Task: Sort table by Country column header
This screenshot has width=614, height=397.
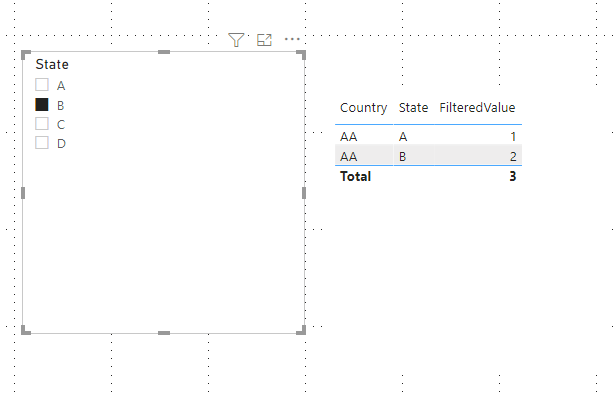Action: pyautogui.click(x=363, y=108)
